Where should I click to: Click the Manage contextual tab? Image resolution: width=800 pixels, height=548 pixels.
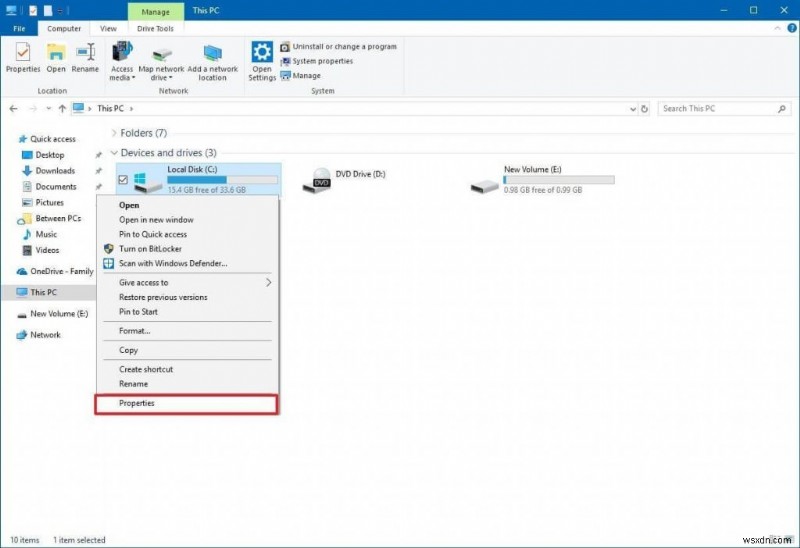155,11
